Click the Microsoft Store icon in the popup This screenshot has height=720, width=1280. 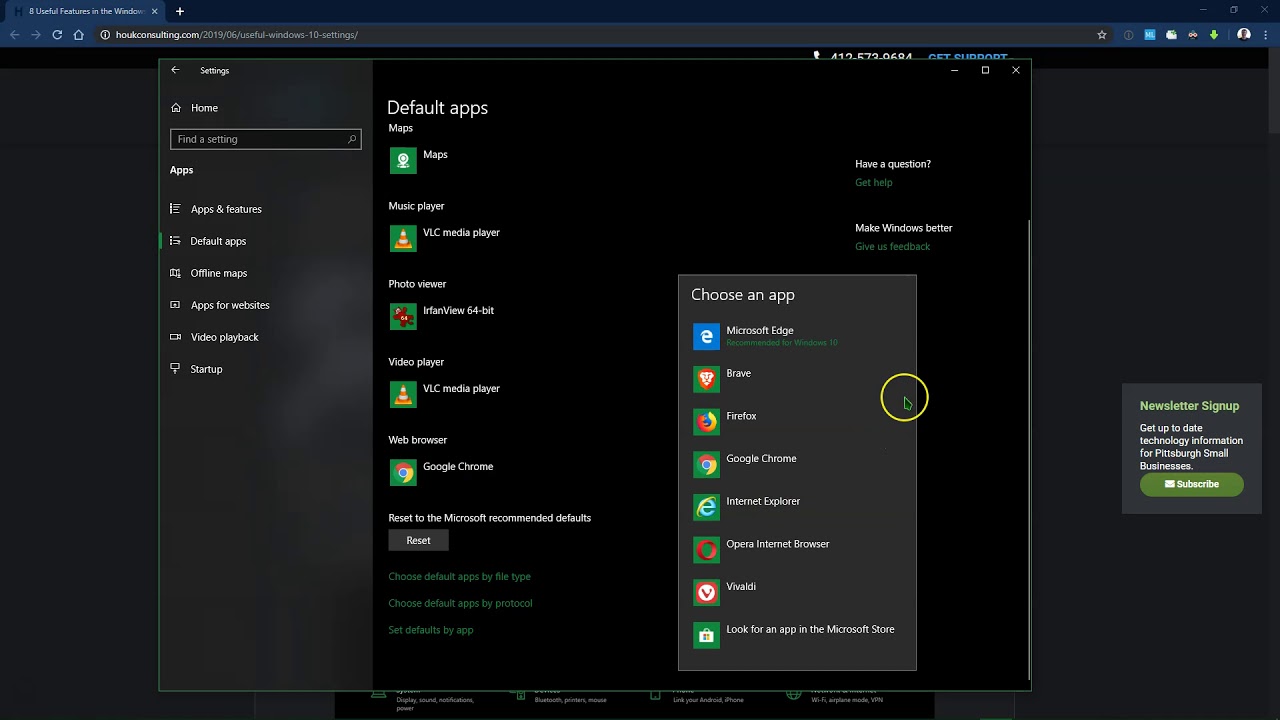point(706,636)
